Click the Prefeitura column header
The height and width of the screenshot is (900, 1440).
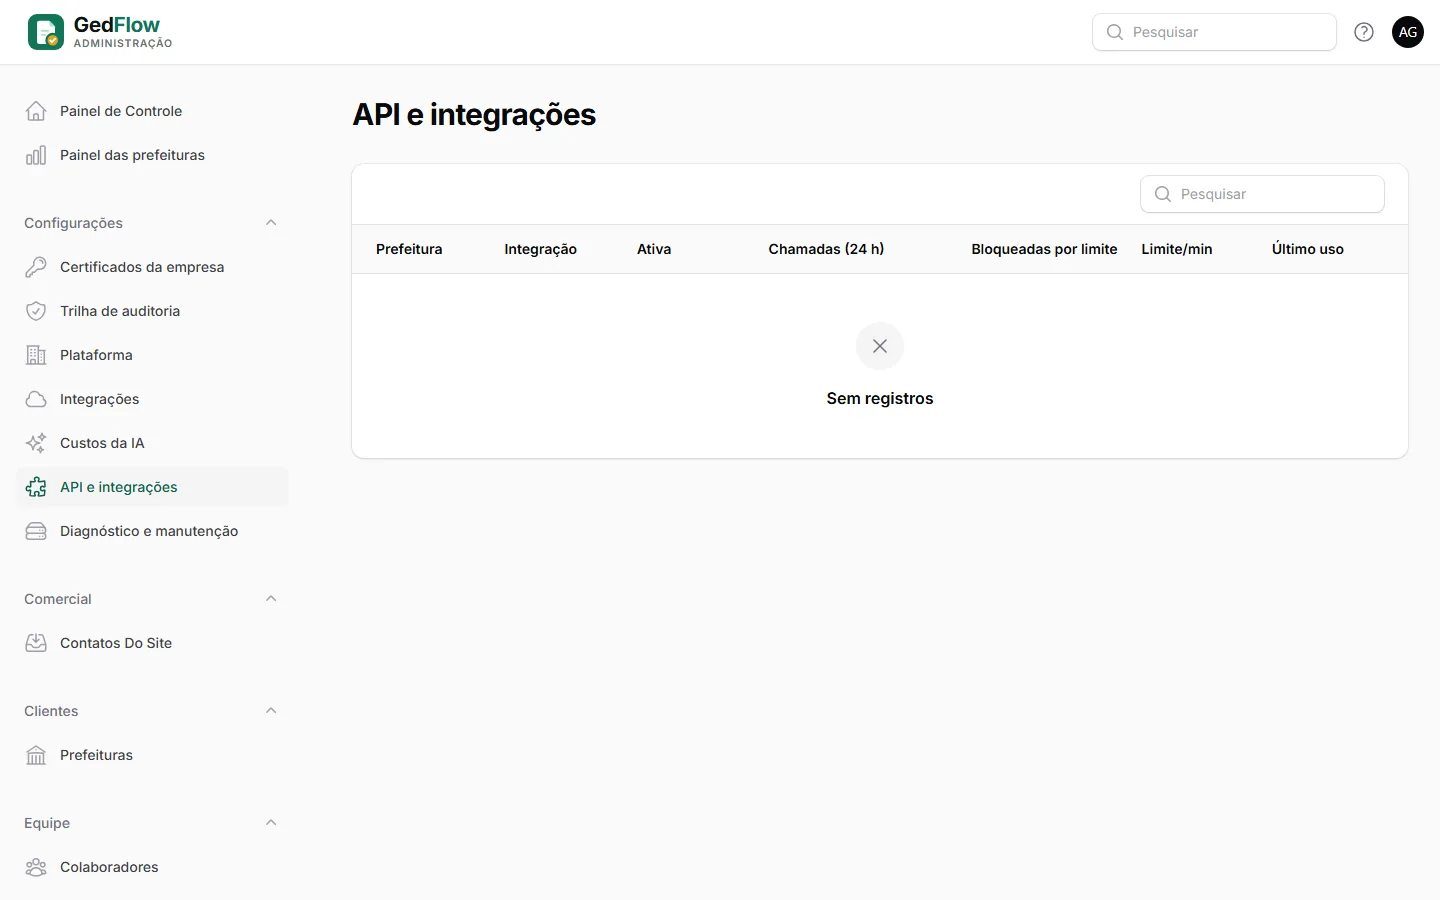(x=409, y=249)
